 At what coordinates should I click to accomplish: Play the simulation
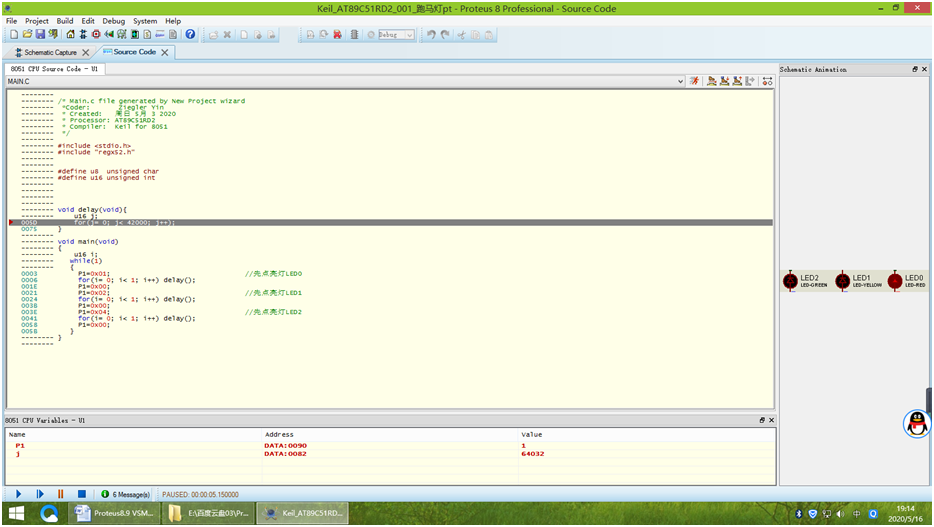pyautogui.click(x=18, y=494)
